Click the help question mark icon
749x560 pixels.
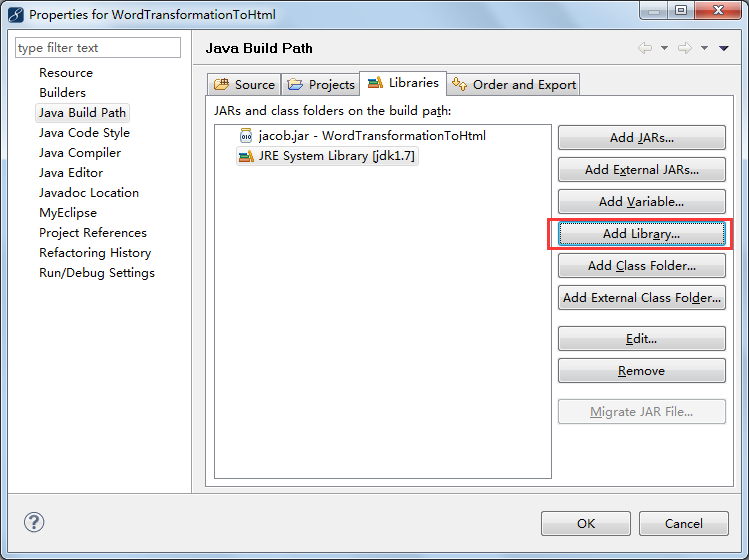pyautogui.click(x=34, y=522)
